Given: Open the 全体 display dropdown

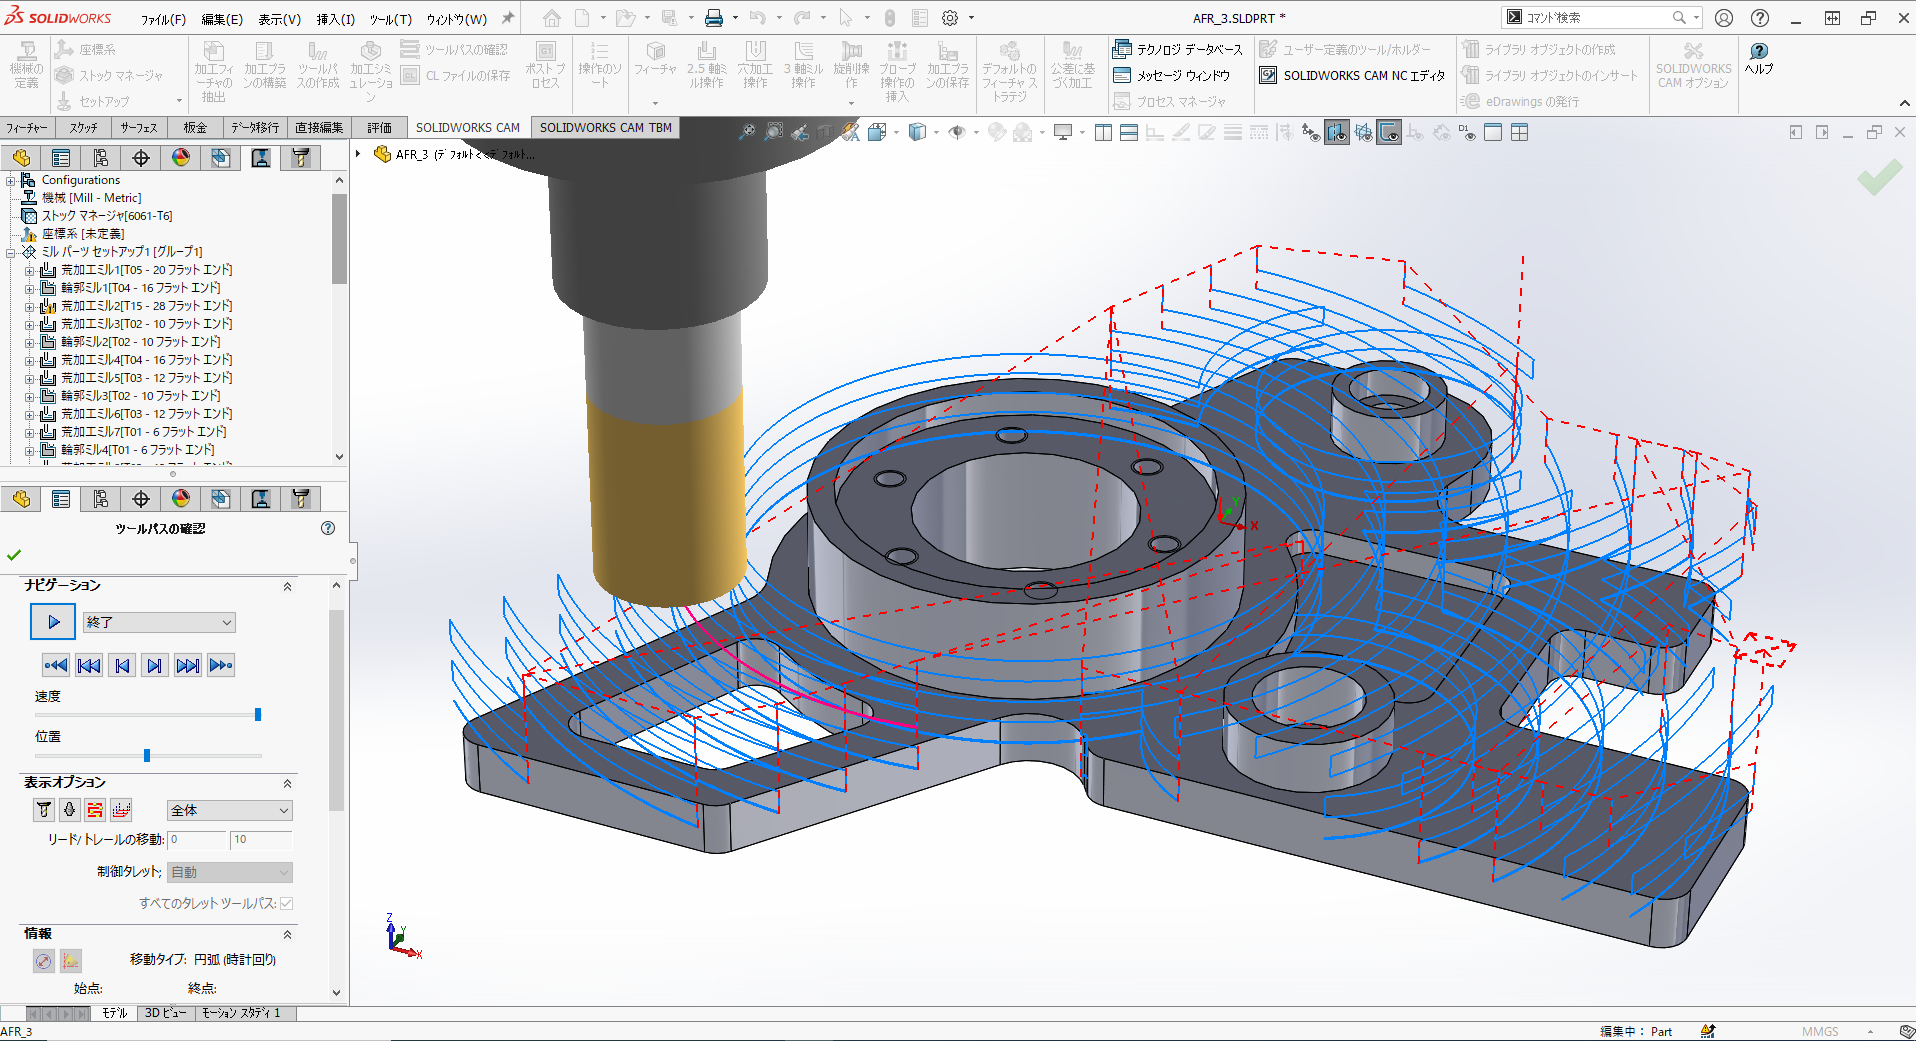Looking at the screenshot, I should click(x=230, y=810).
